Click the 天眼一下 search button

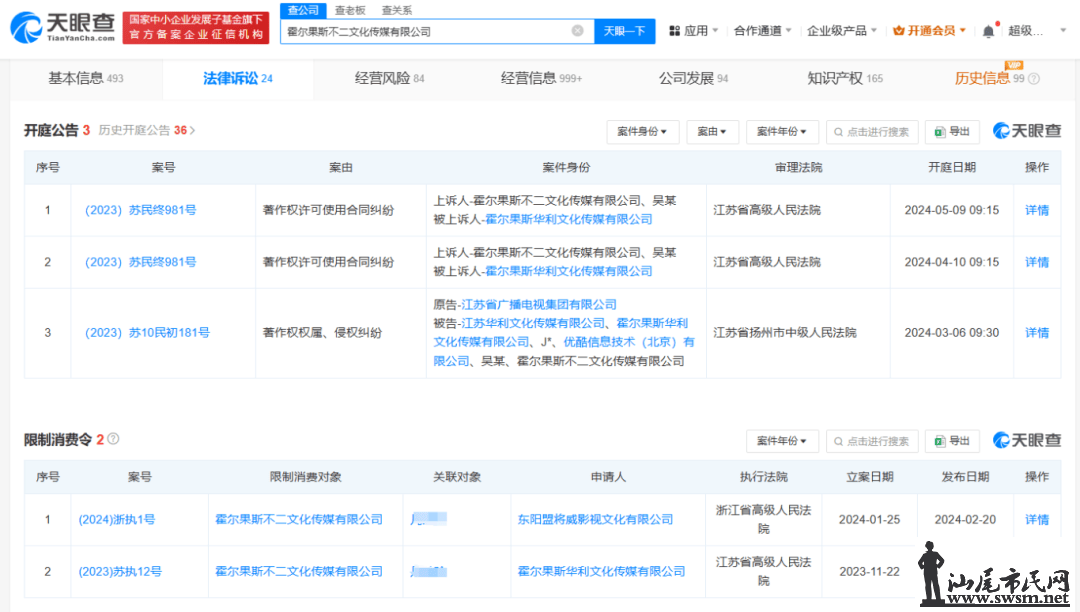[625, 31]
